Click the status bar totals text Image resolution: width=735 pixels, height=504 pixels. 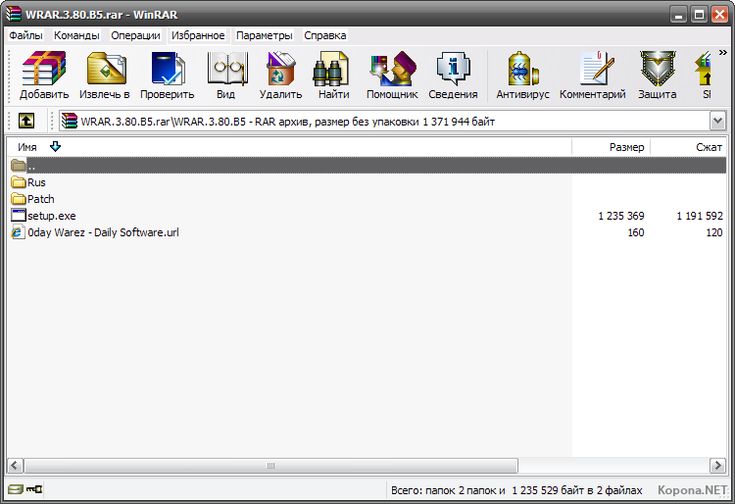(x=517, y=490)
